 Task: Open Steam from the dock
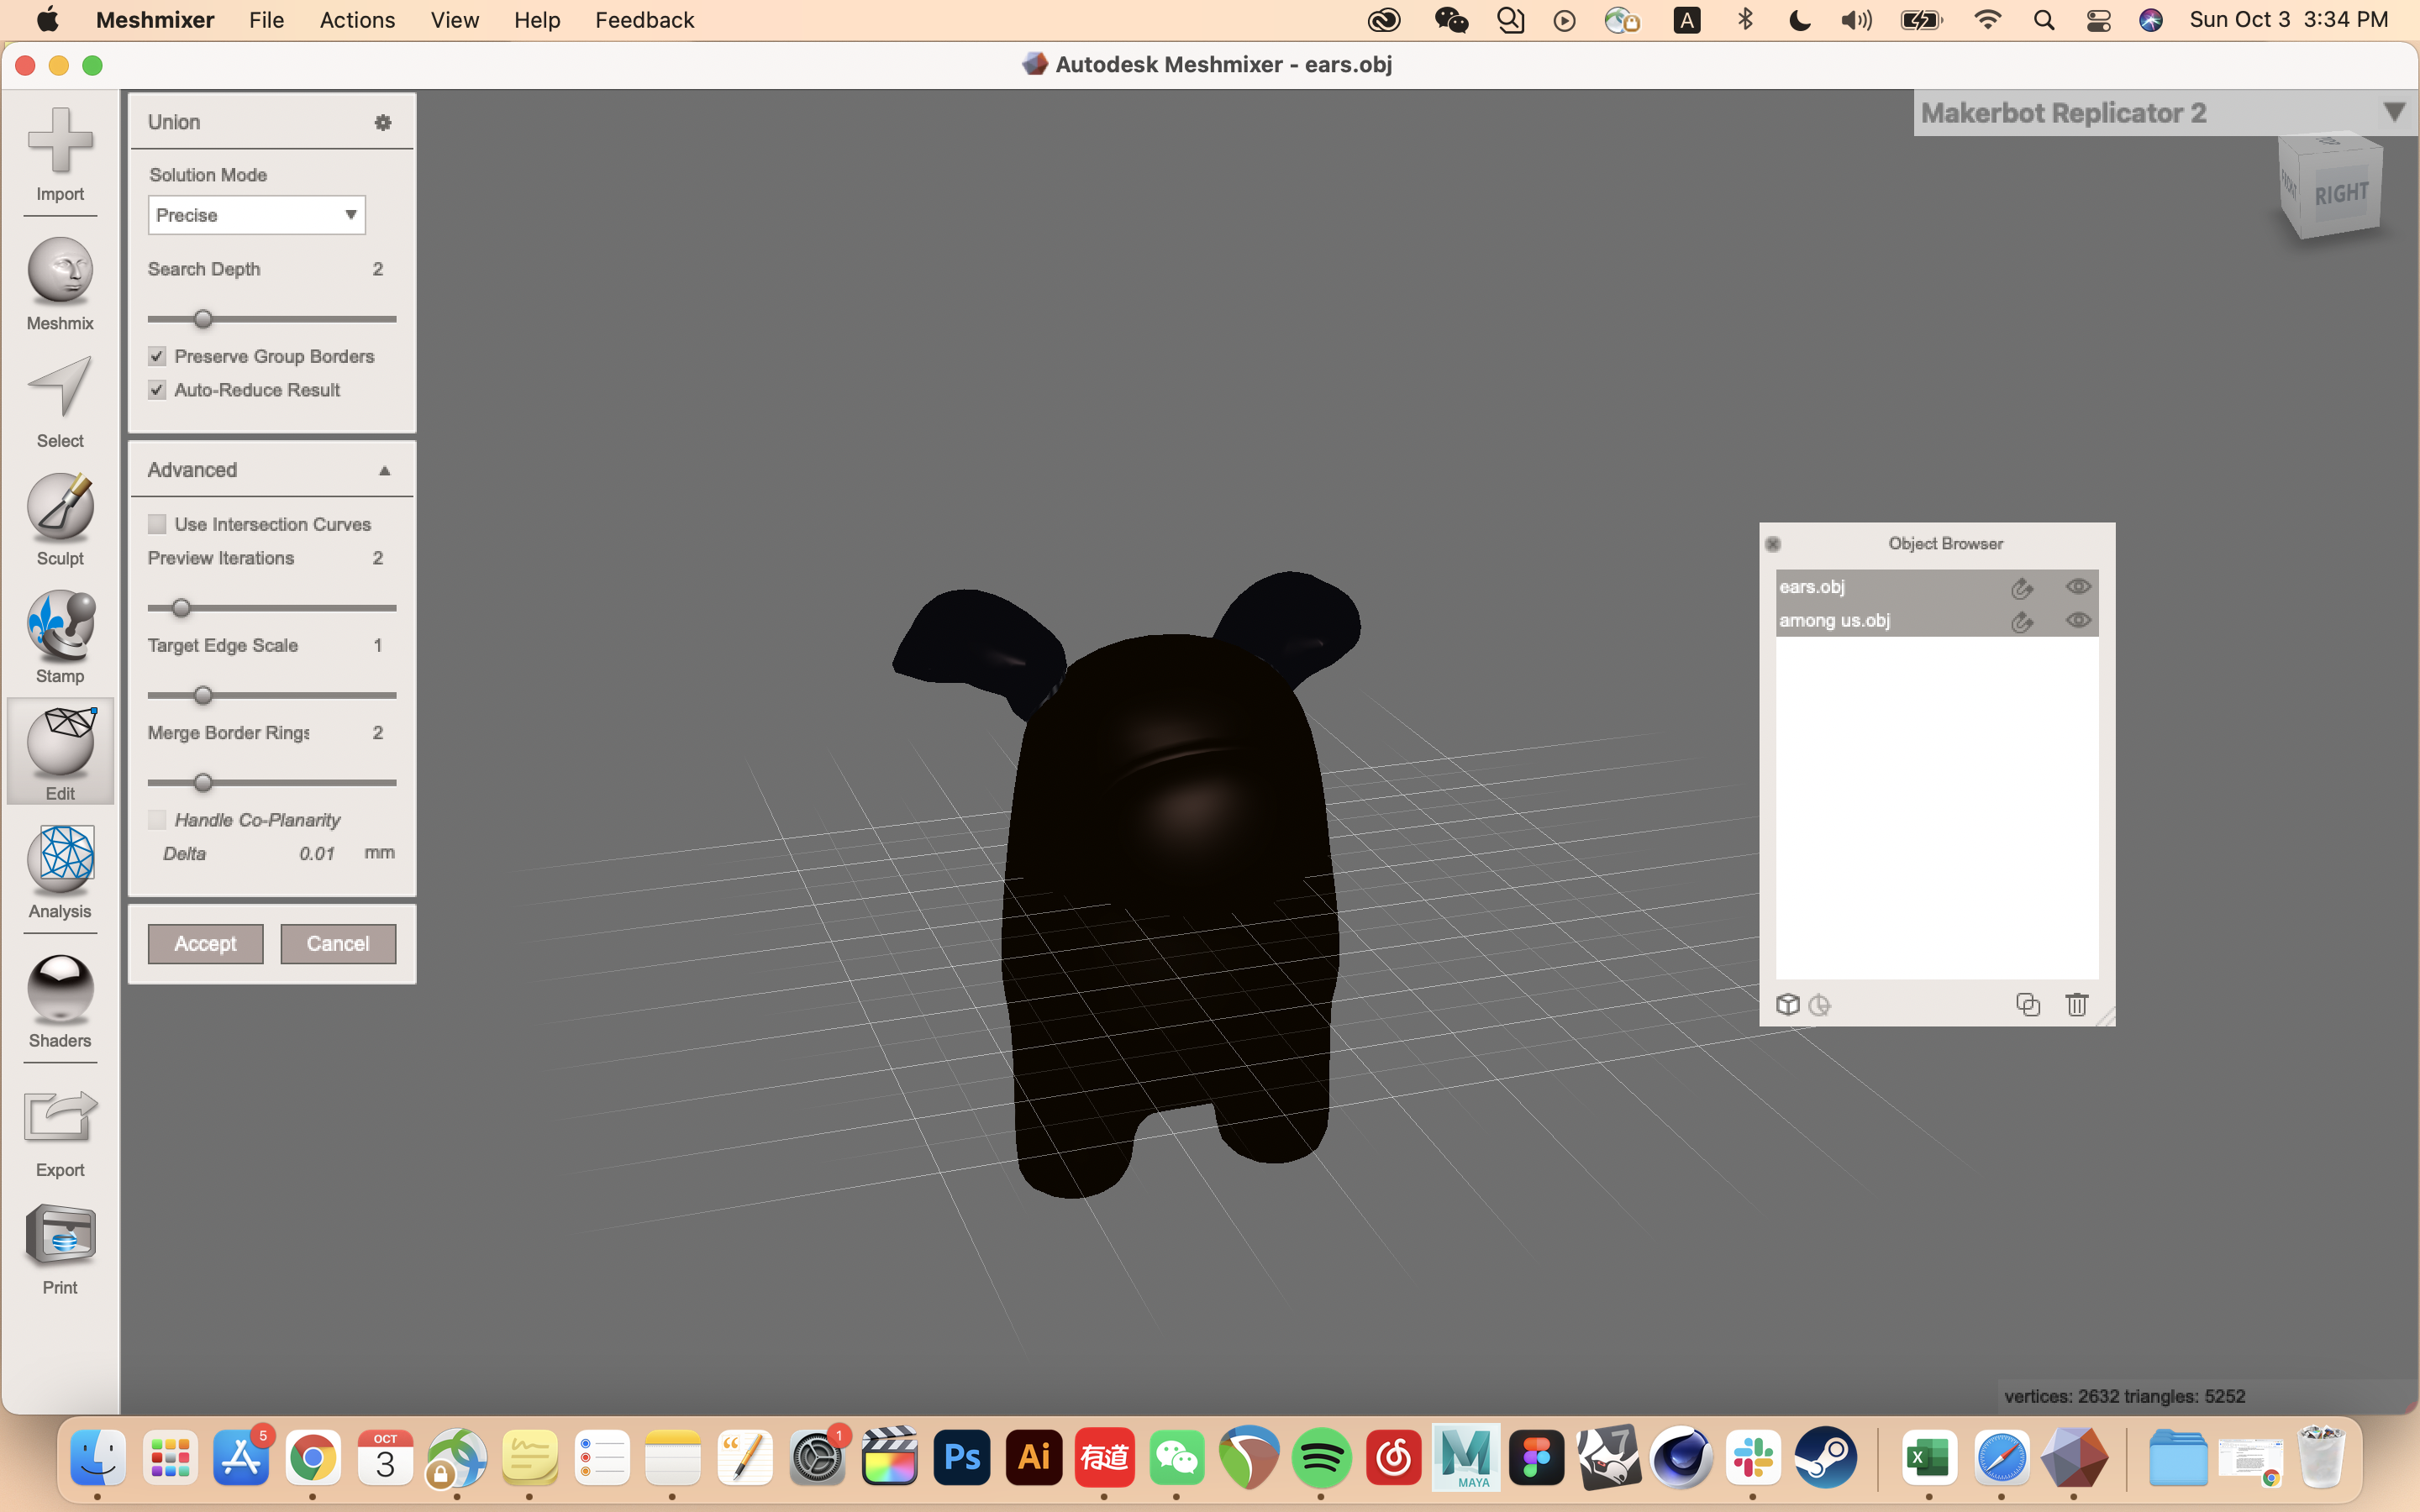1826,1458
